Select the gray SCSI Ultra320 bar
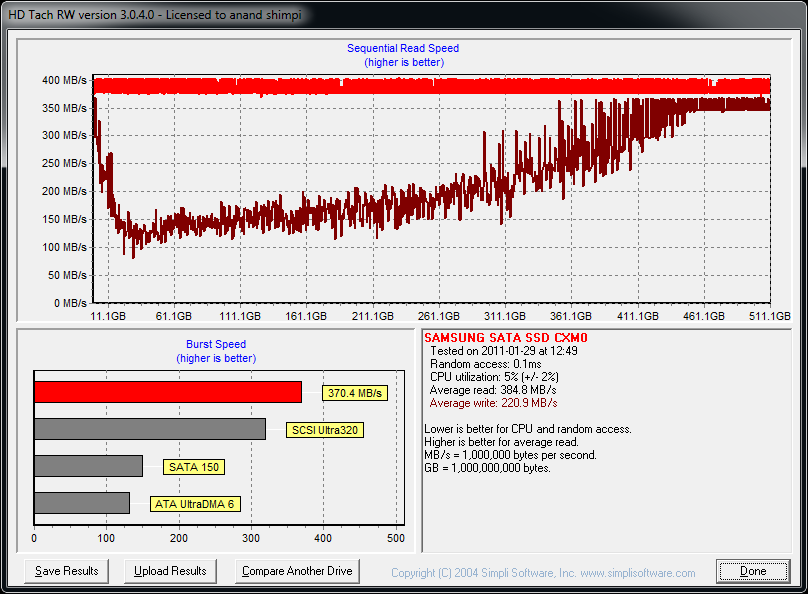This screenshot has width=808, height=594. pyautogui.click(x=149, y=429)
